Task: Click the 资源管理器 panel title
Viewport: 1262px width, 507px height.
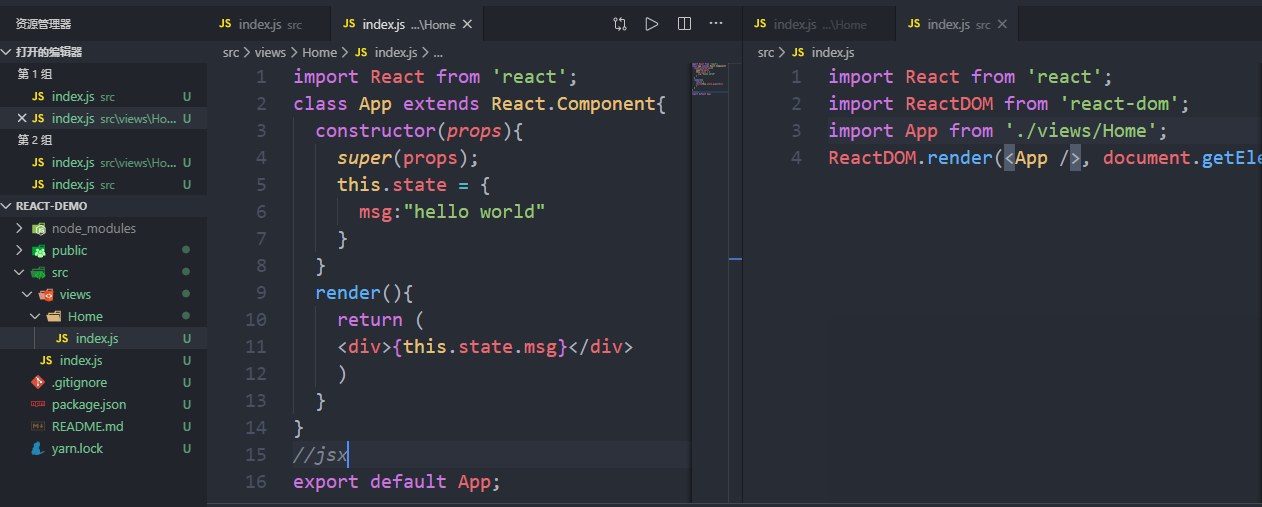Action: [x=43, y=23]
